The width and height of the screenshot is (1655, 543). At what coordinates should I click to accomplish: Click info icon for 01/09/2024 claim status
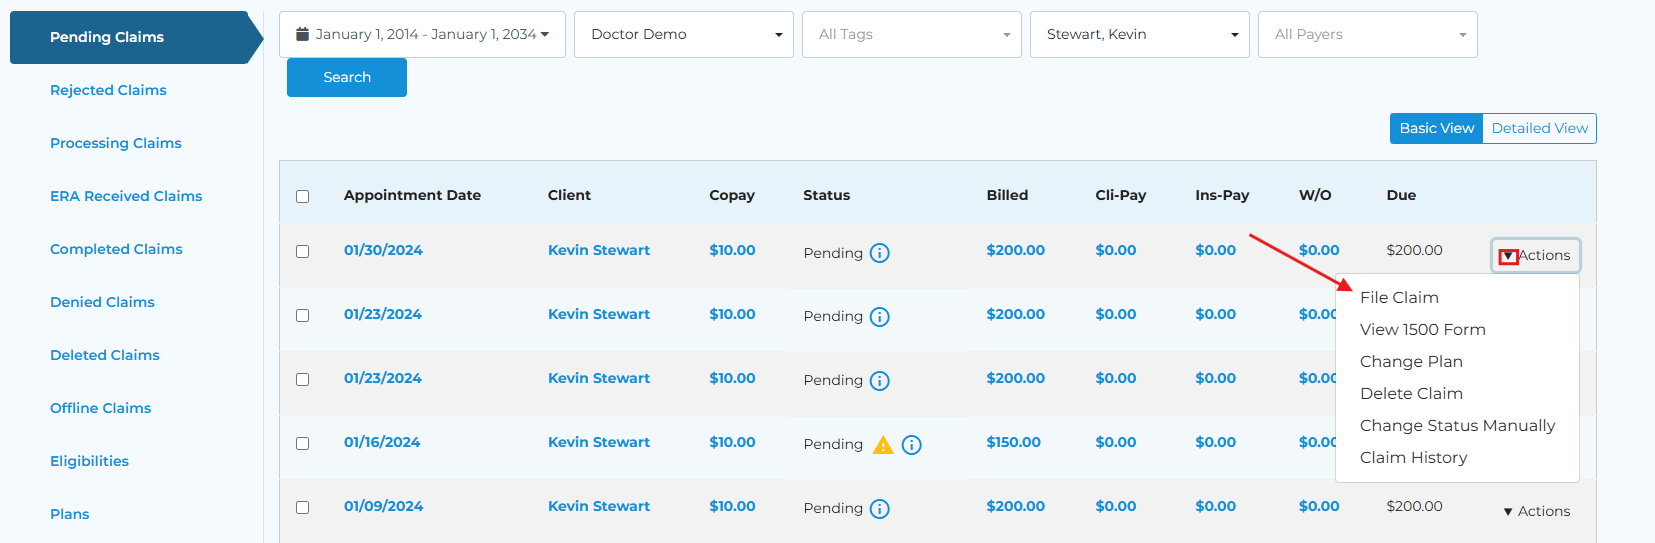pyautogui.click(x=879, y=509)
